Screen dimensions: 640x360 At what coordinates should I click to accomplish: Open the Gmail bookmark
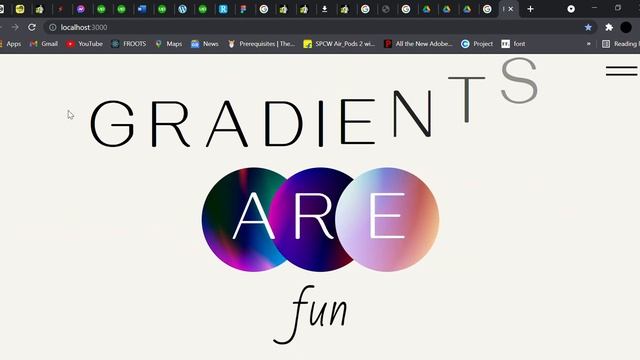(x=44, y=44)
